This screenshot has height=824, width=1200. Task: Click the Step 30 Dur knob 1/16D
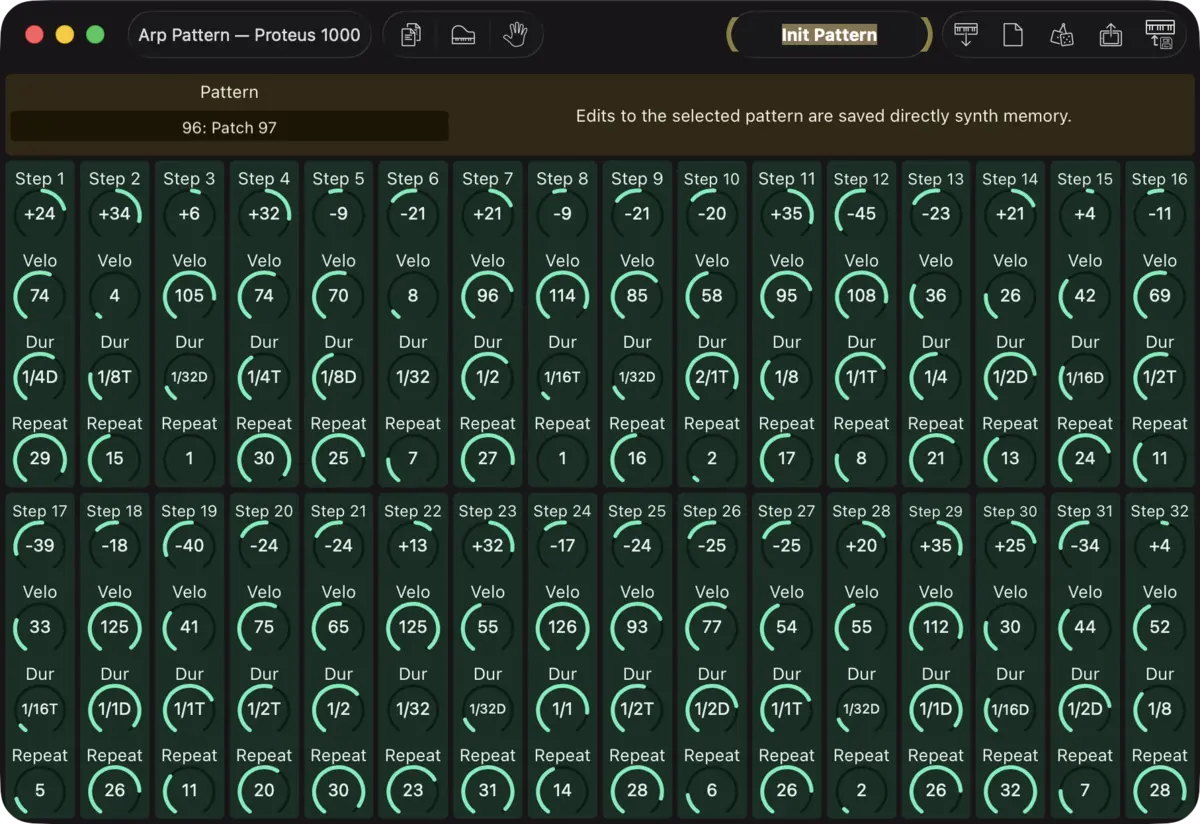1010,708
